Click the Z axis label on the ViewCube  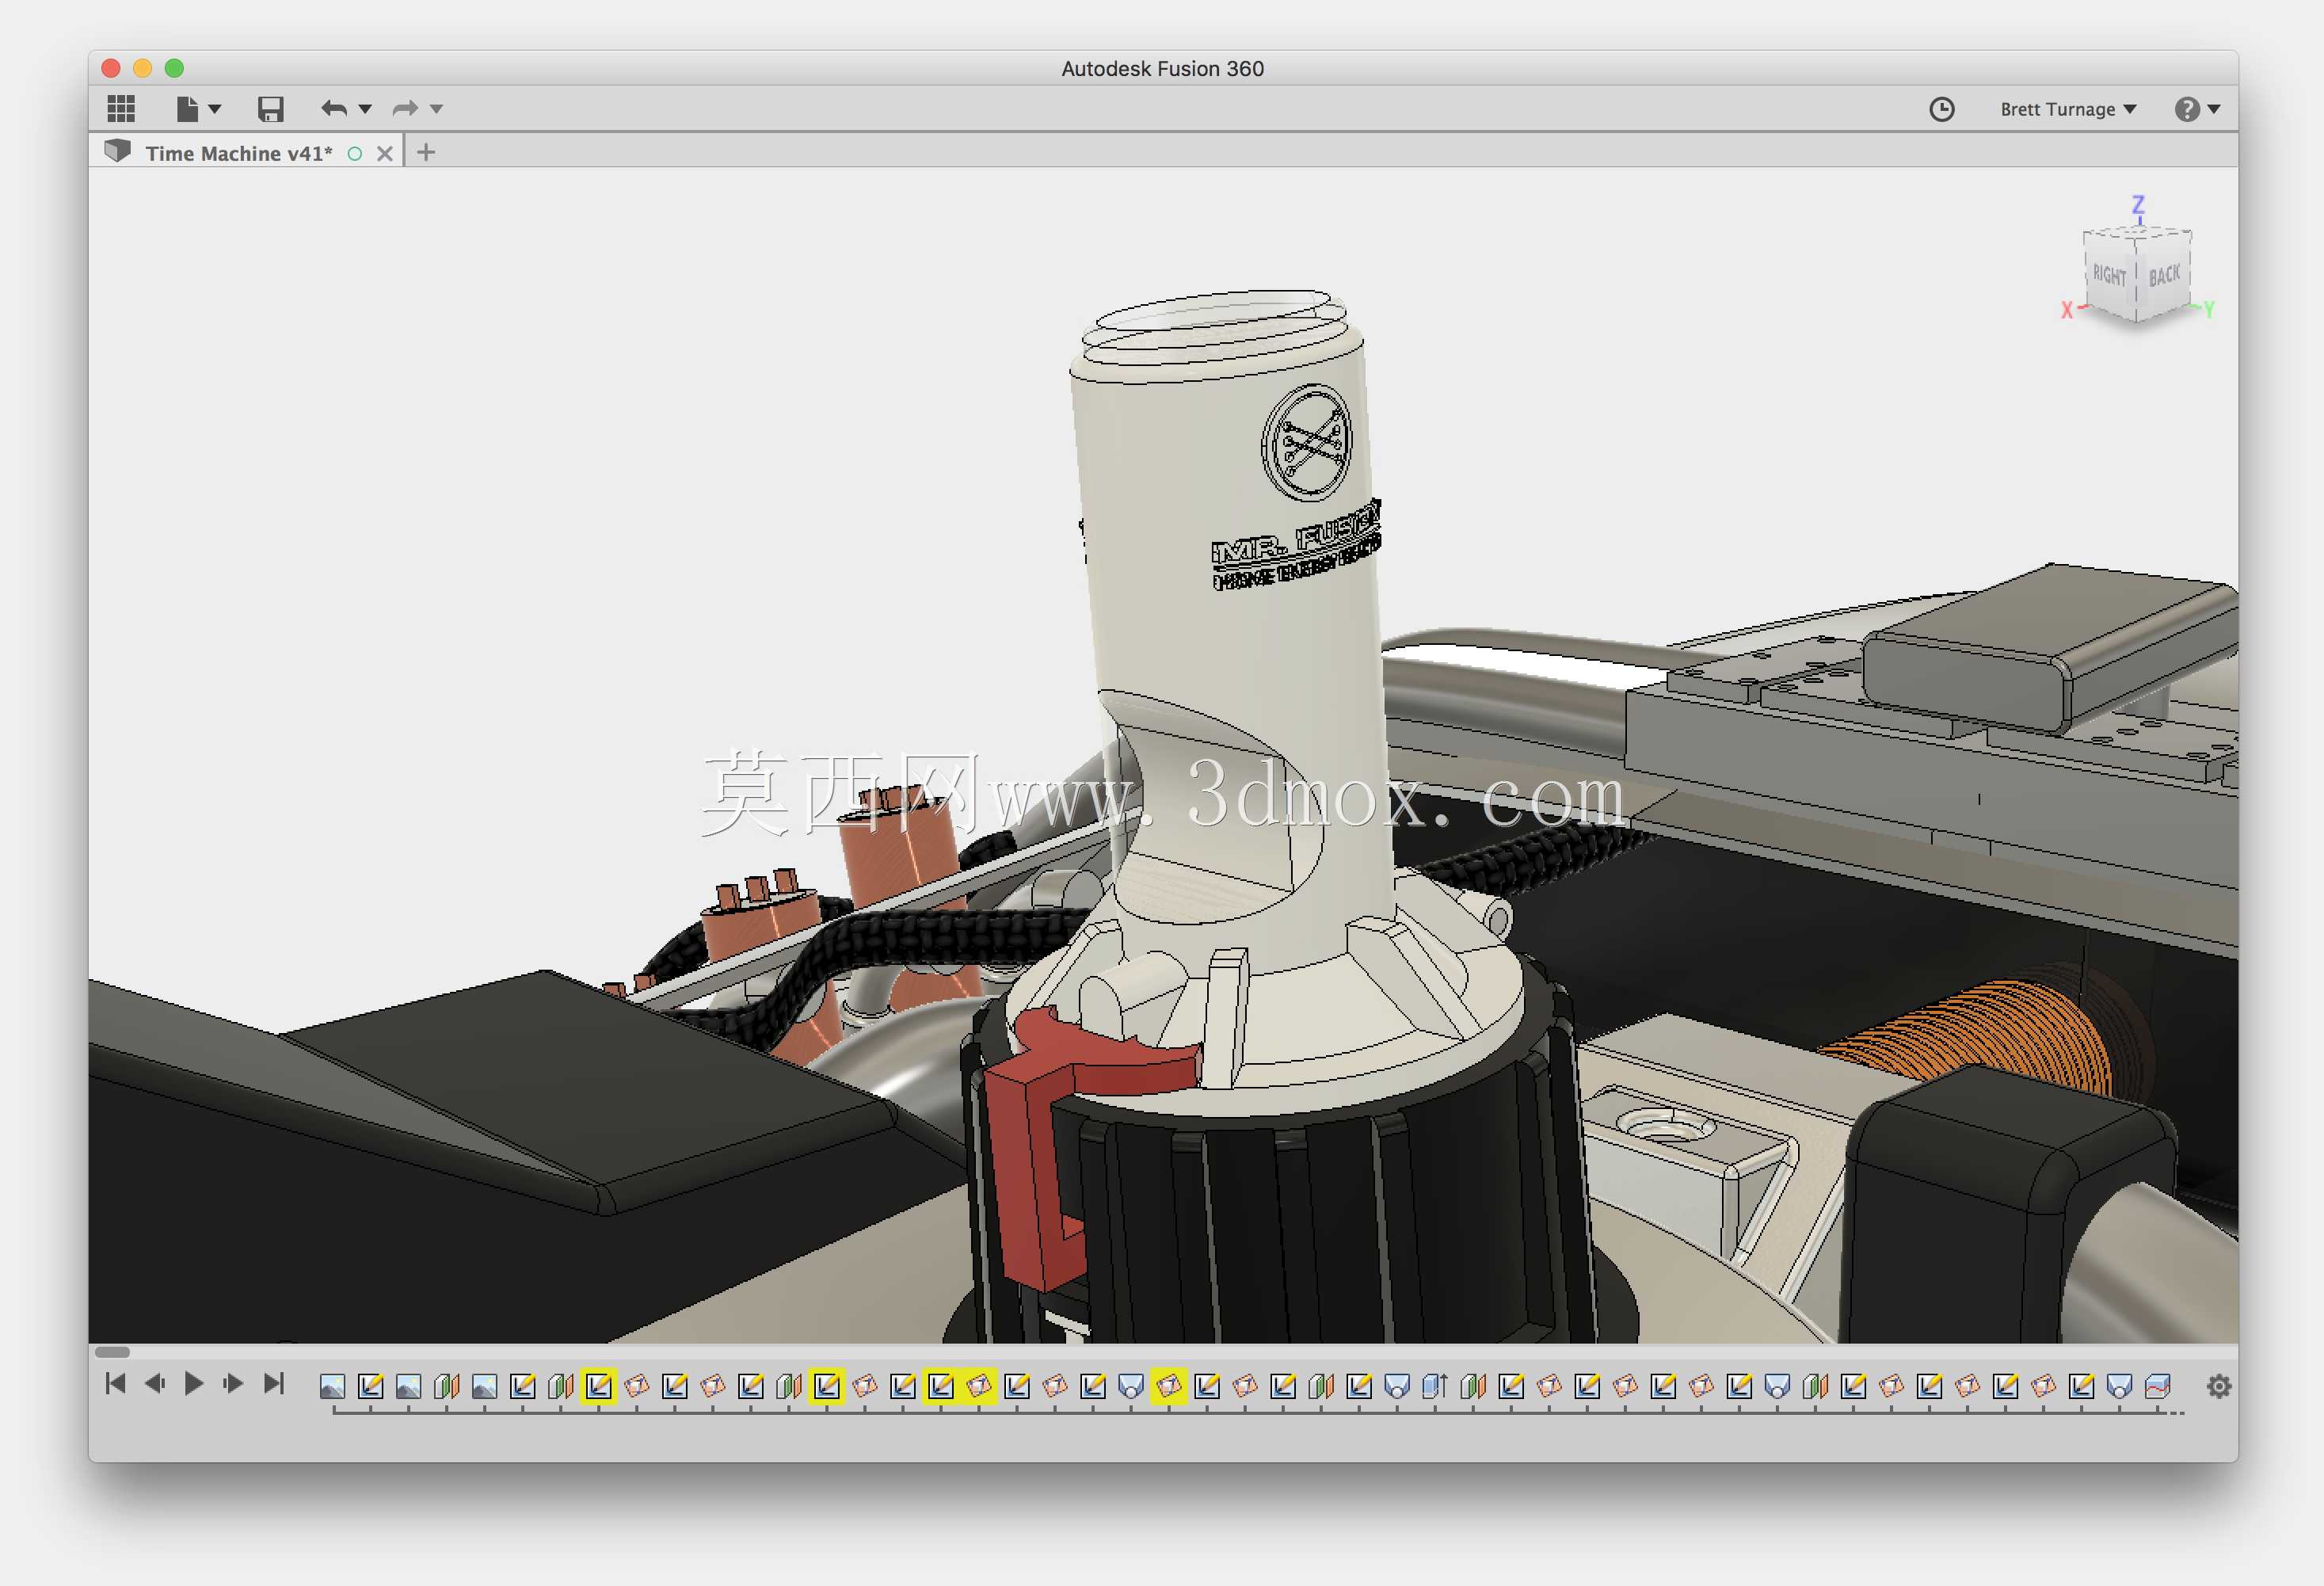click(x=2138, y=205)
